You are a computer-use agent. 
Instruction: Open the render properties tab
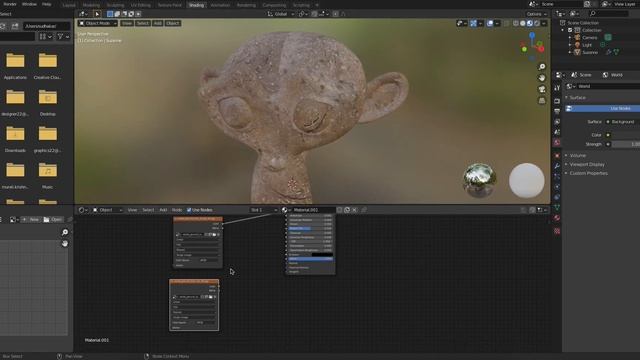click(x=557, y=101)
